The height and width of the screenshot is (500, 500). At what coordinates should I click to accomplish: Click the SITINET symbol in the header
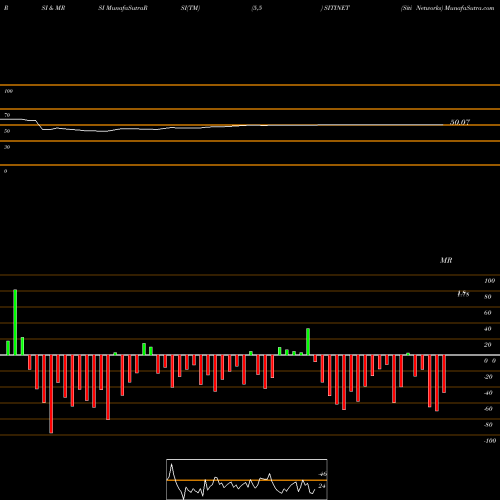[337, 8]
